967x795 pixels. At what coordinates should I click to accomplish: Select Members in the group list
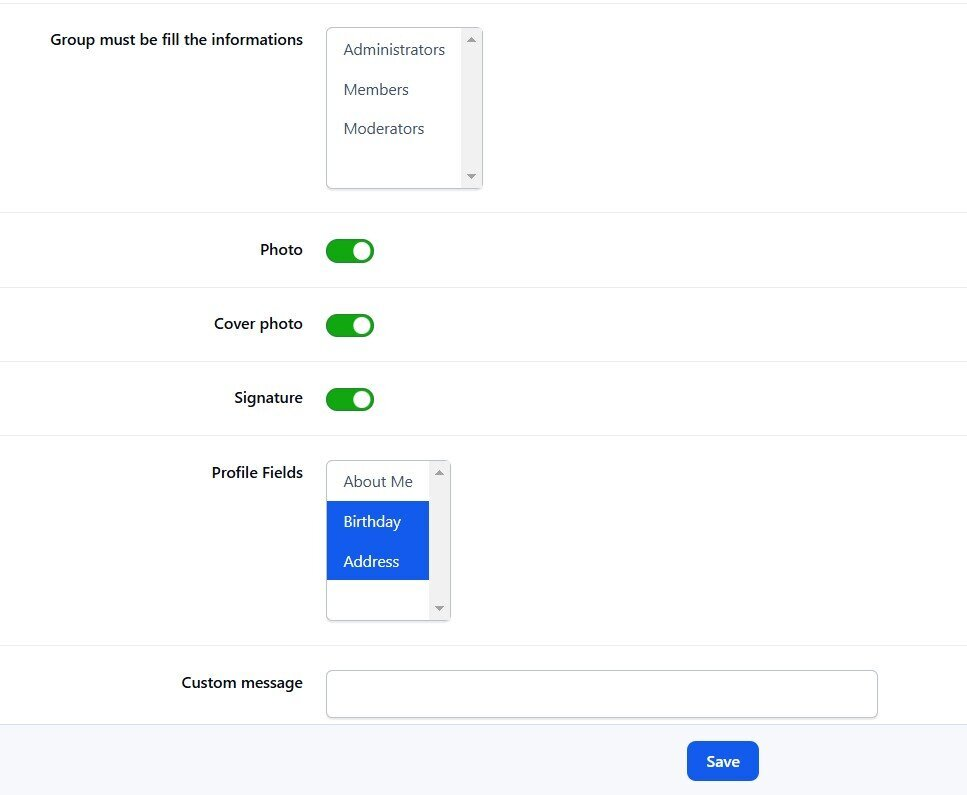coord(376,90)
